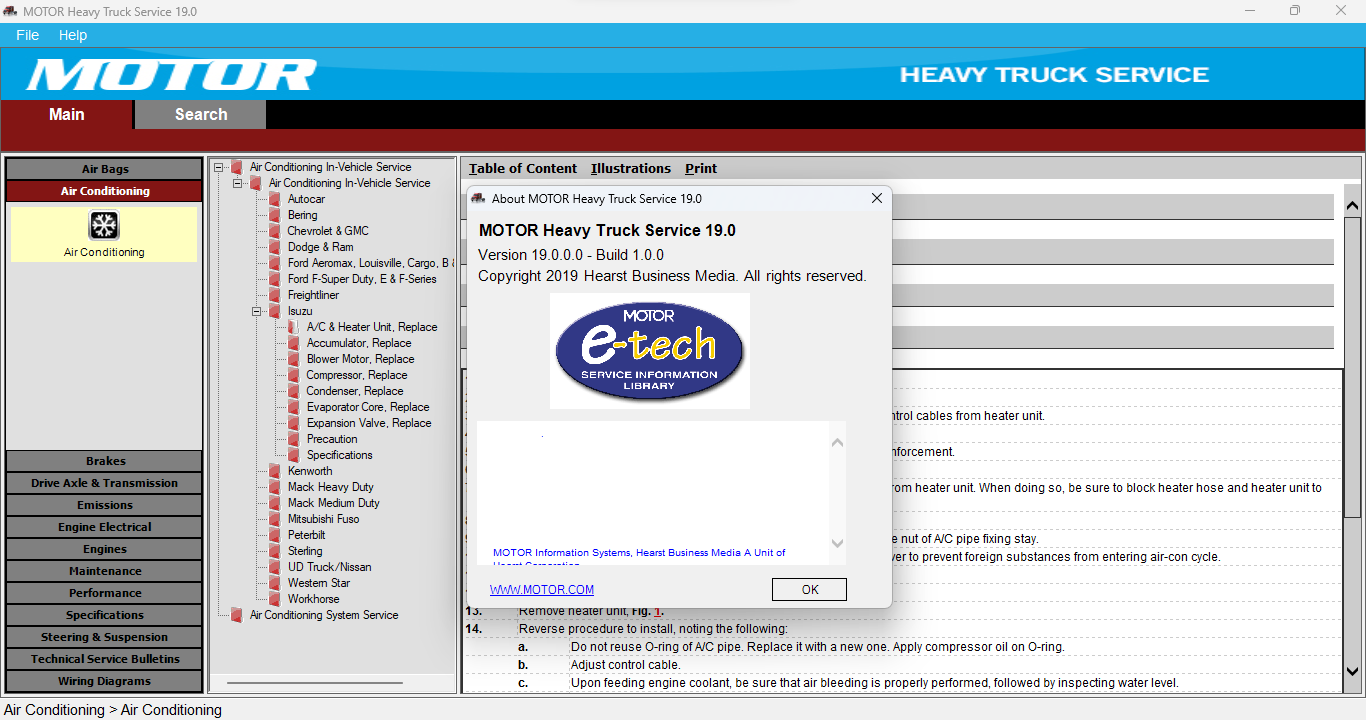Viewport: 1366px width, 720px height.
Task: Switch to the Search tab
Action: click(201, 114)
